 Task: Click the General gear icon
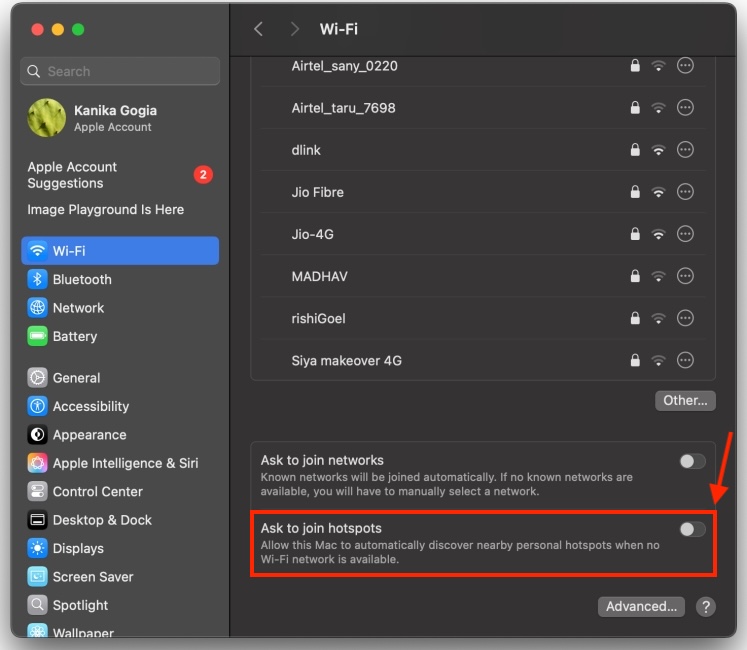point(37,378)
